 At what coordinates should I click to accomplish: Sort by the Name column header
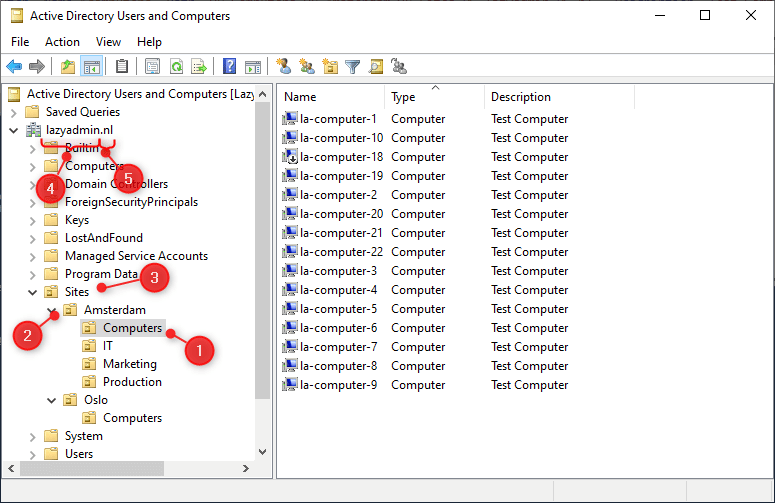331,97
